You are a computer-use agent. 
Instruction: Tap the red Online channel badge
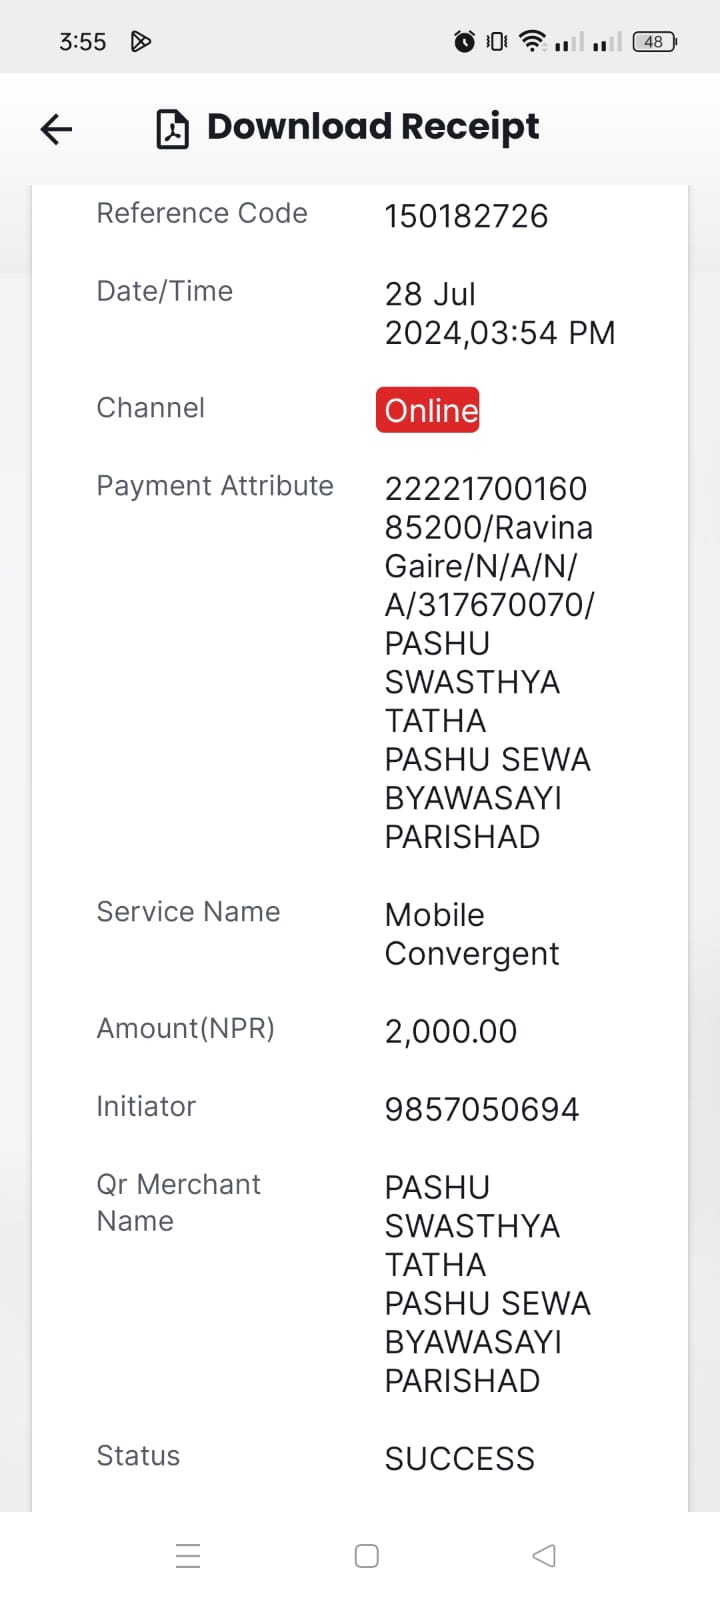tap(428, 410)
